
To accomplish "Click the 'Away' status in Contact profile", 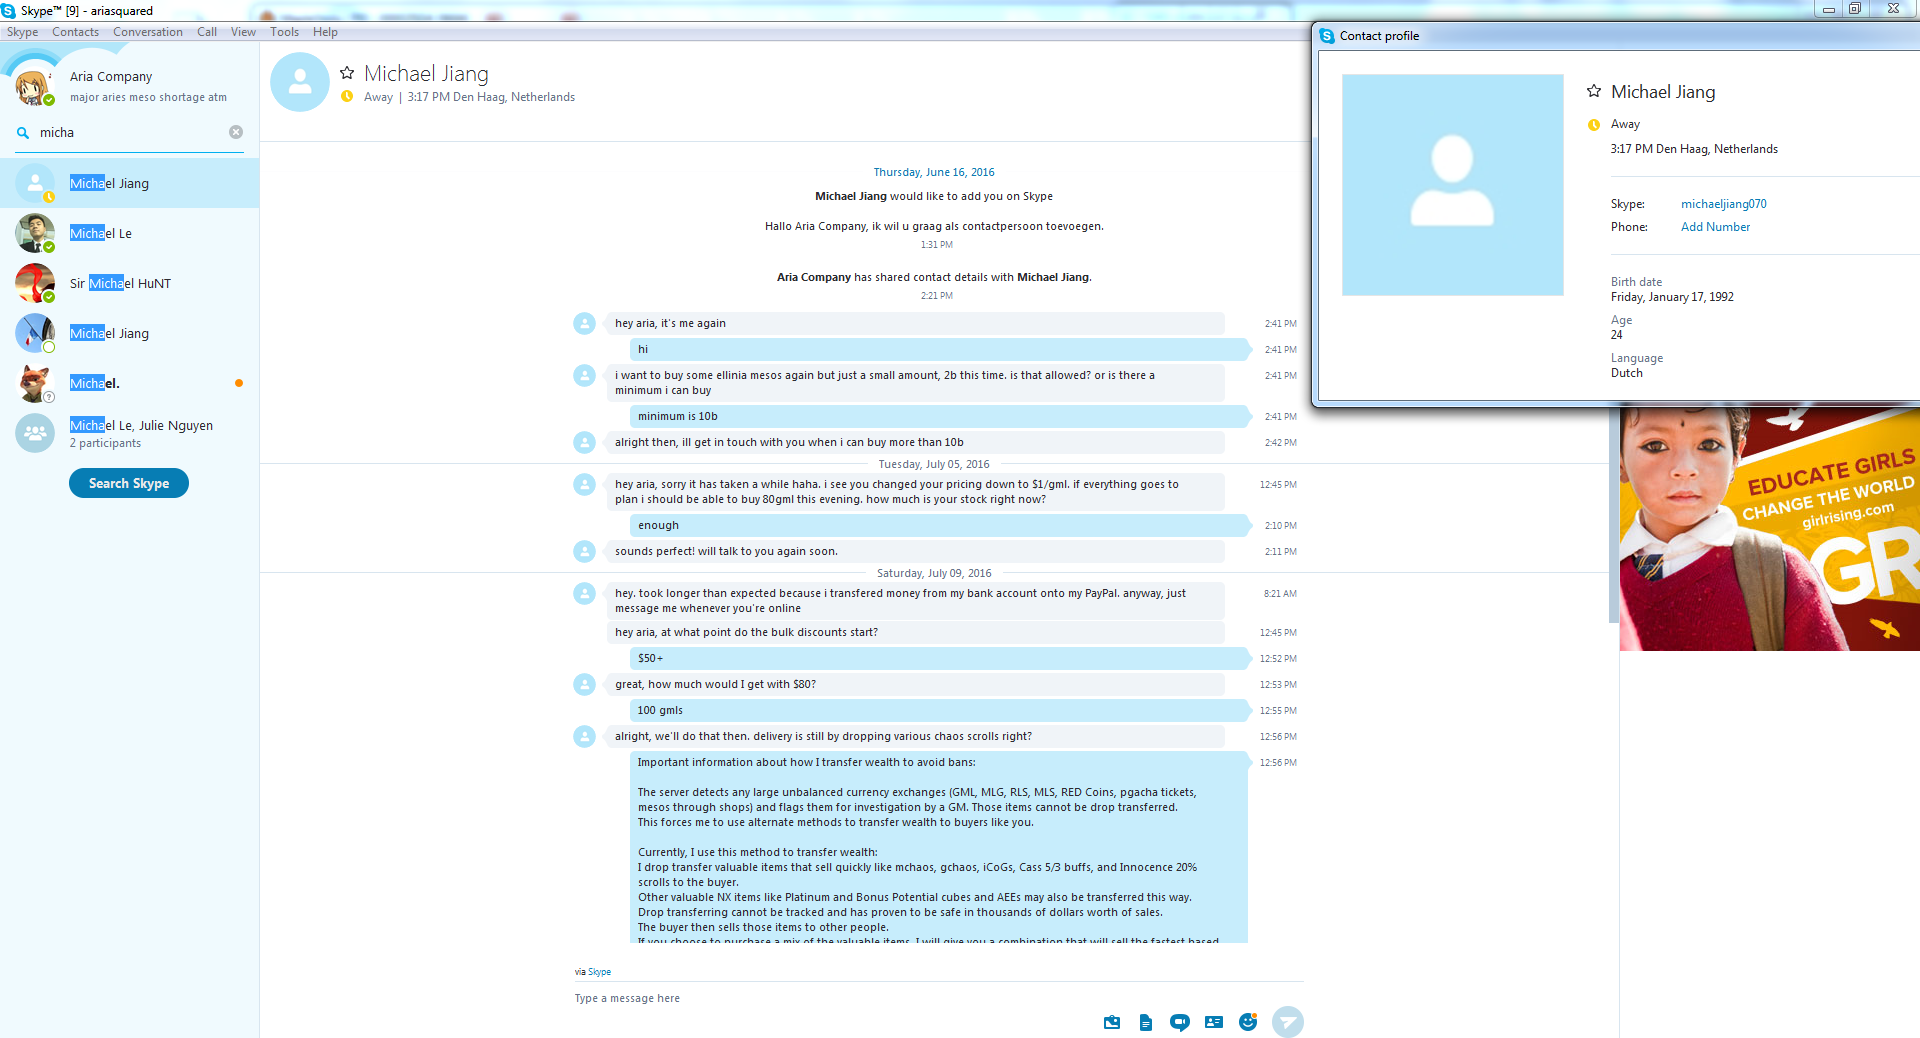I will click(x=1625, y=124).
